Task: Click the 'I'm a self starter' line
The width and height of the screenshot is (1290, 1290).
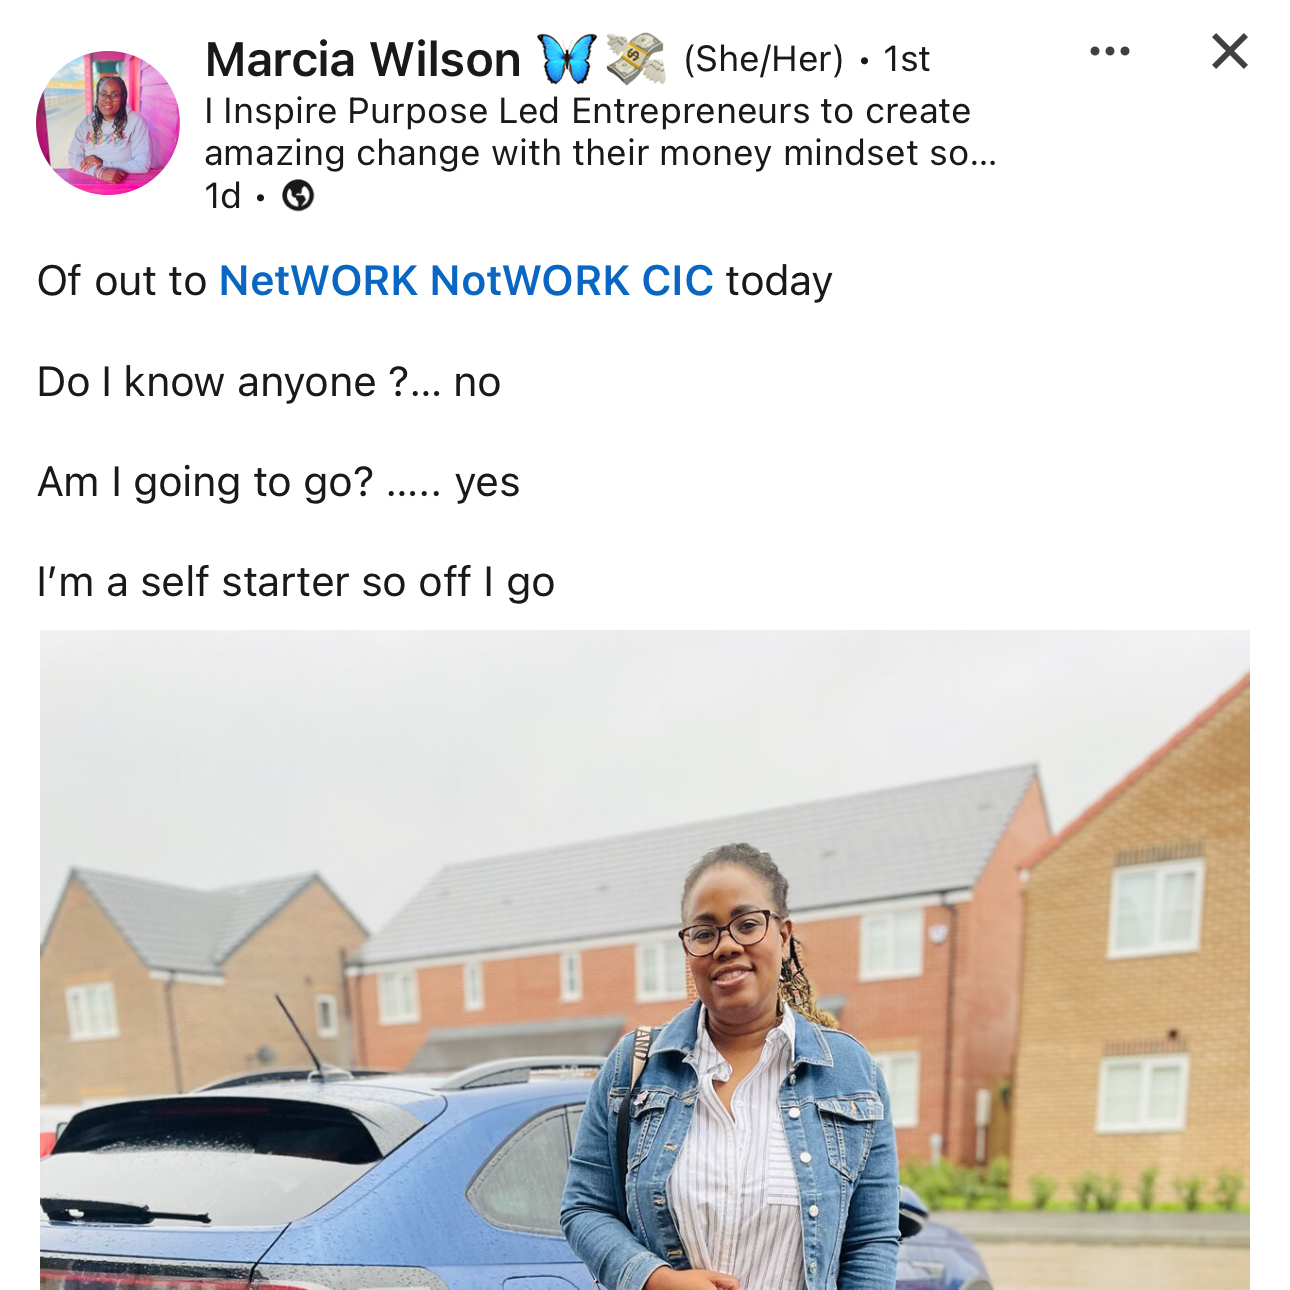Action: pos(296,582)
